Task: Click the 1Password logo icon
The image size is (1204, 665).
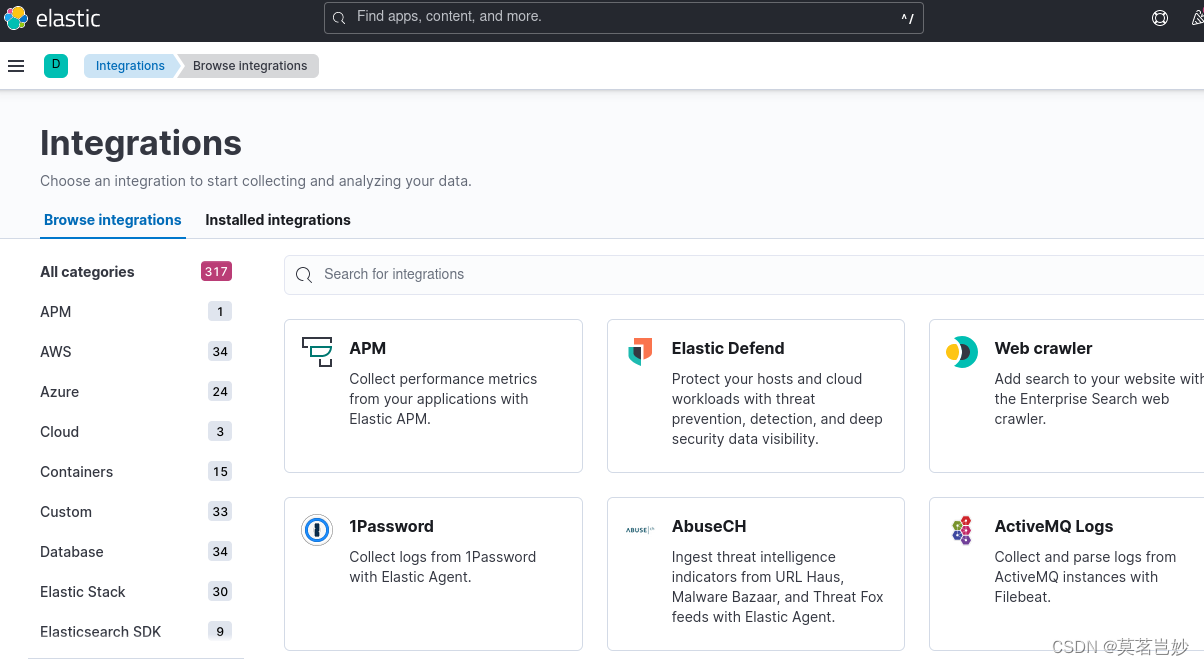Action: [x=317, y=530]
